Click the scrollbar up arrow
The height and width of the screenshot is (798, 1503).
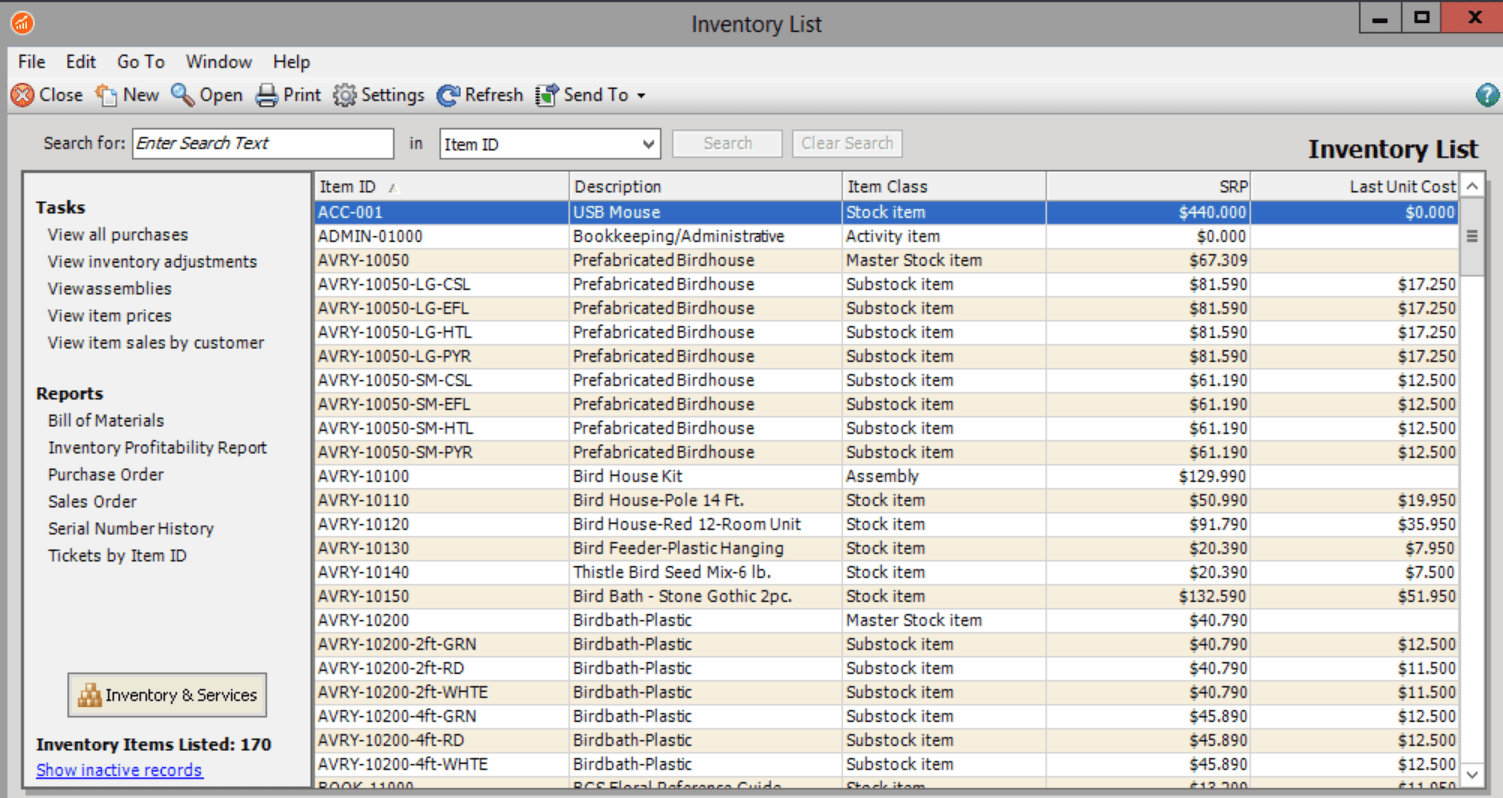pos(1471,186)
